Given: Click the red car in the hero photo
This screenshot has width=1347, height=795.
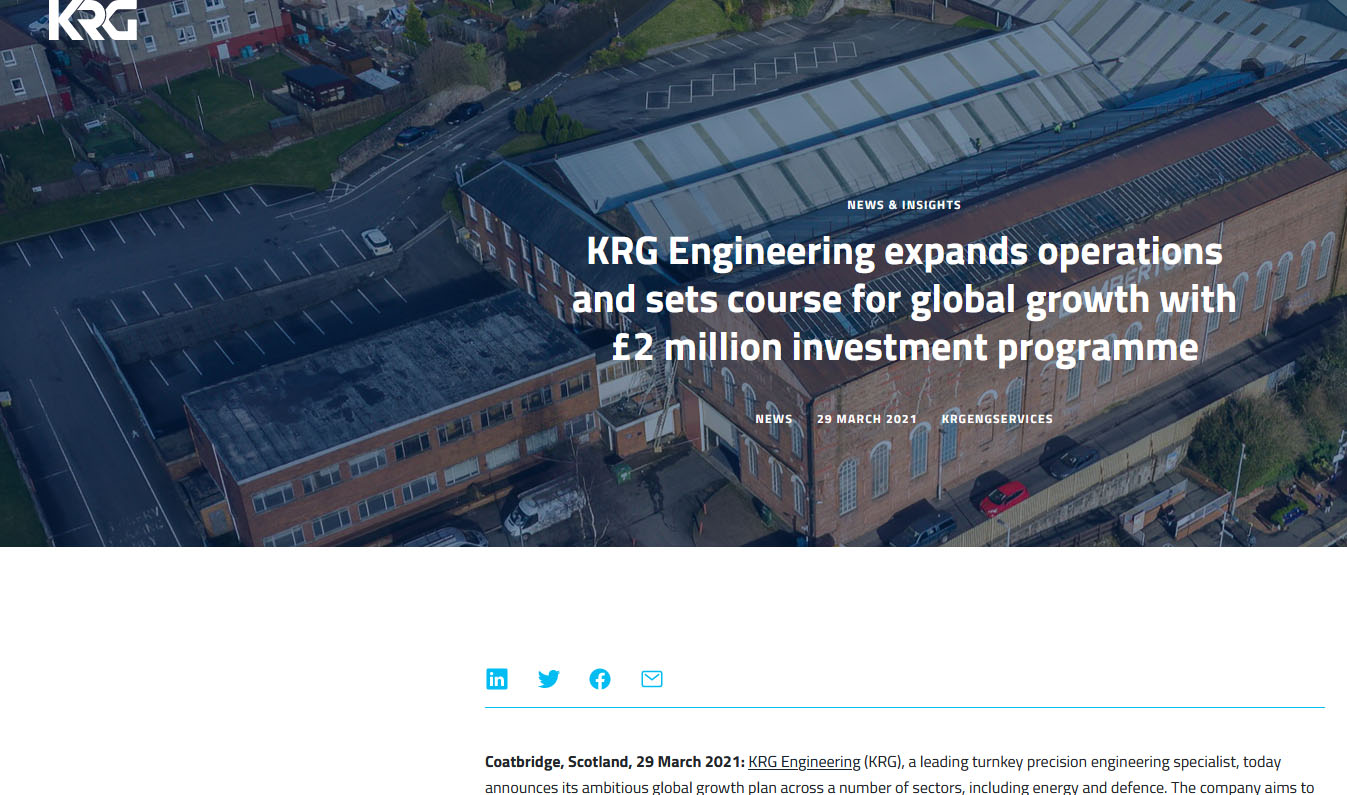Looking at the screenshot, I should point(1003,497).
